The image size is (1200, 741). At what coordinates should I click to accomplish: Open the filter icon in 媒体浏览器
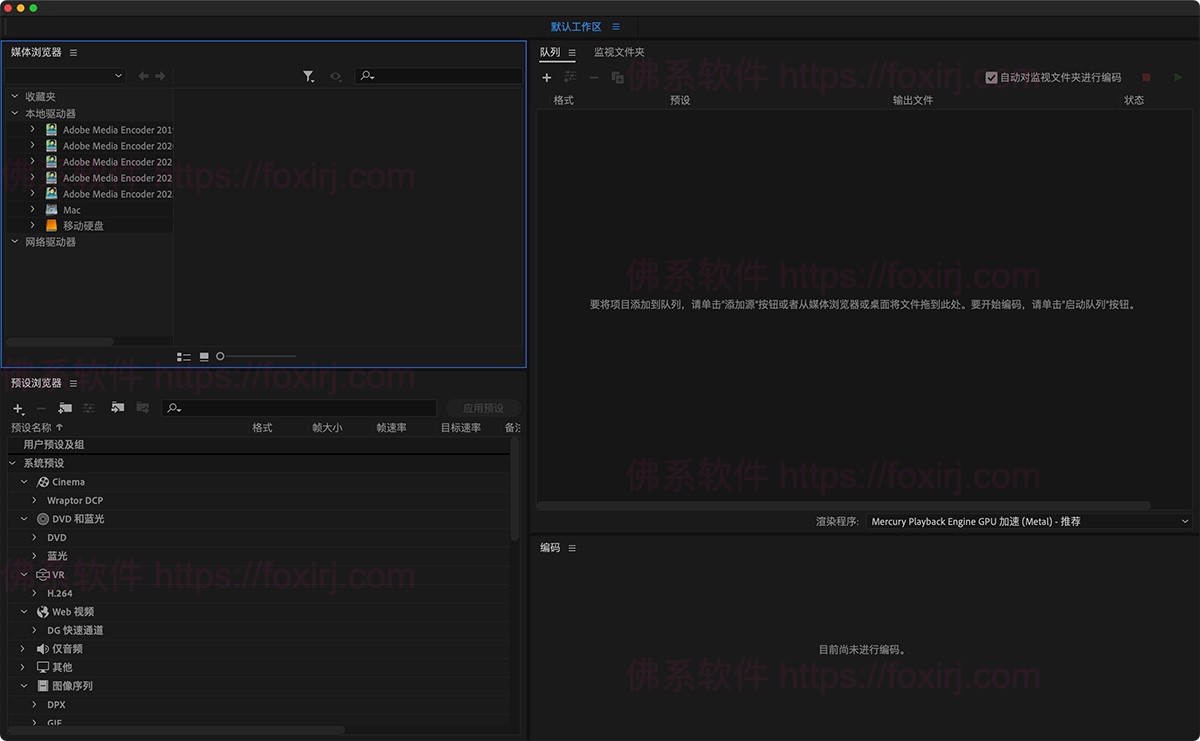tap(308, 75)
